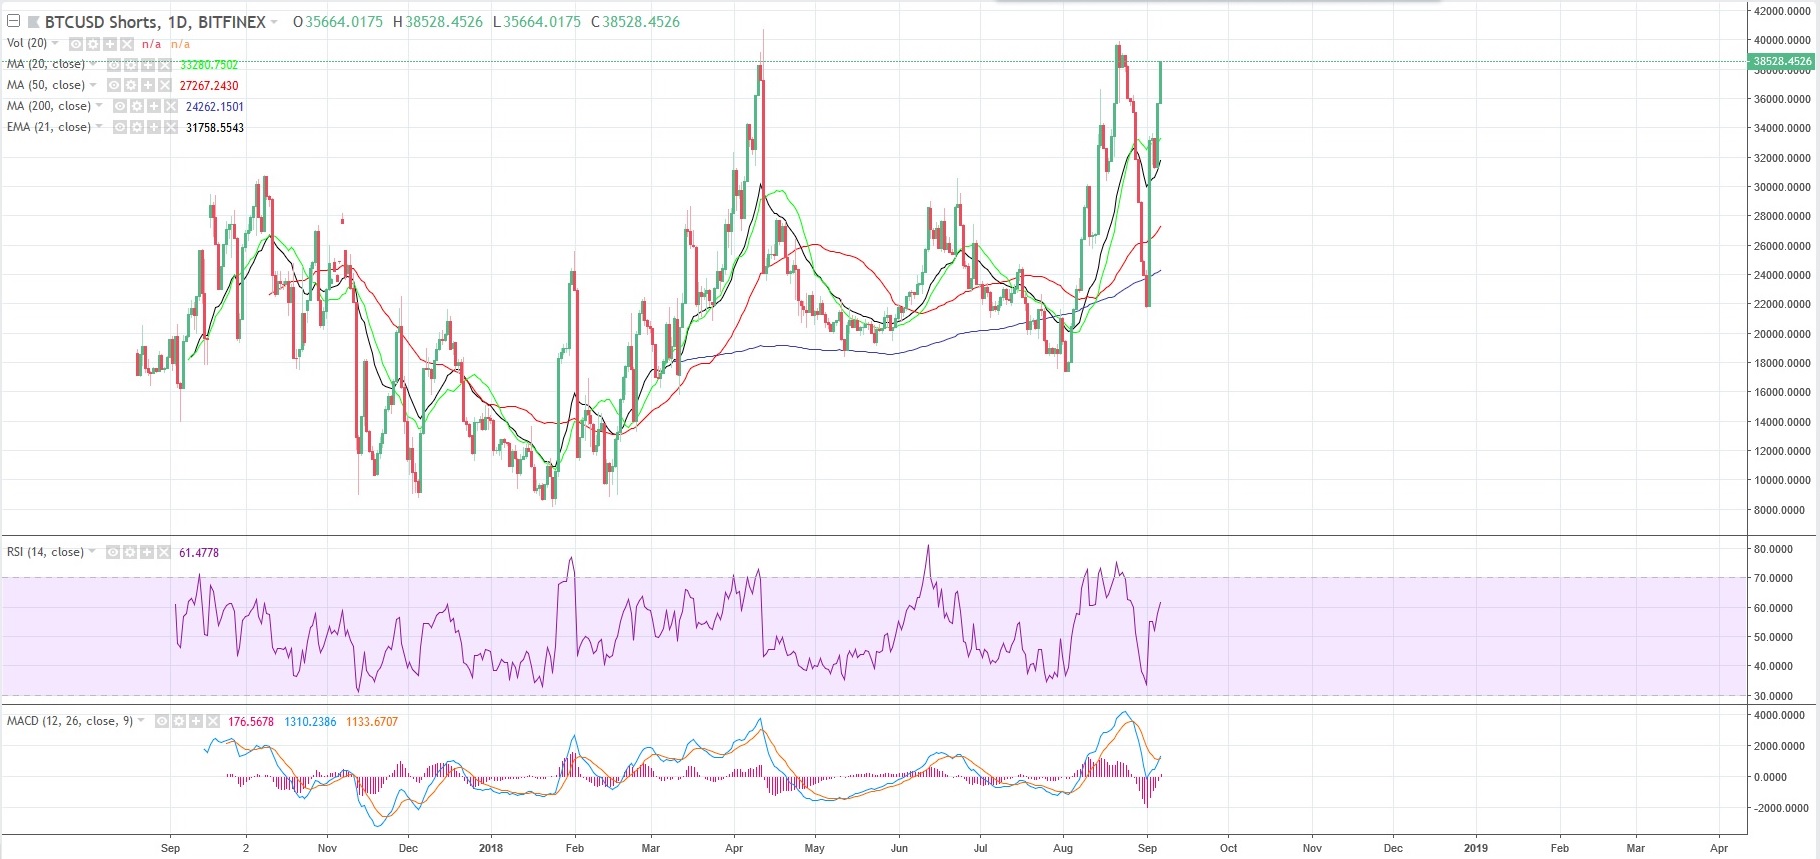Click the BTCUSD Shorts, 1D, BITFINEX title
Screen dimensions: 1820x859
coord(155,22)
